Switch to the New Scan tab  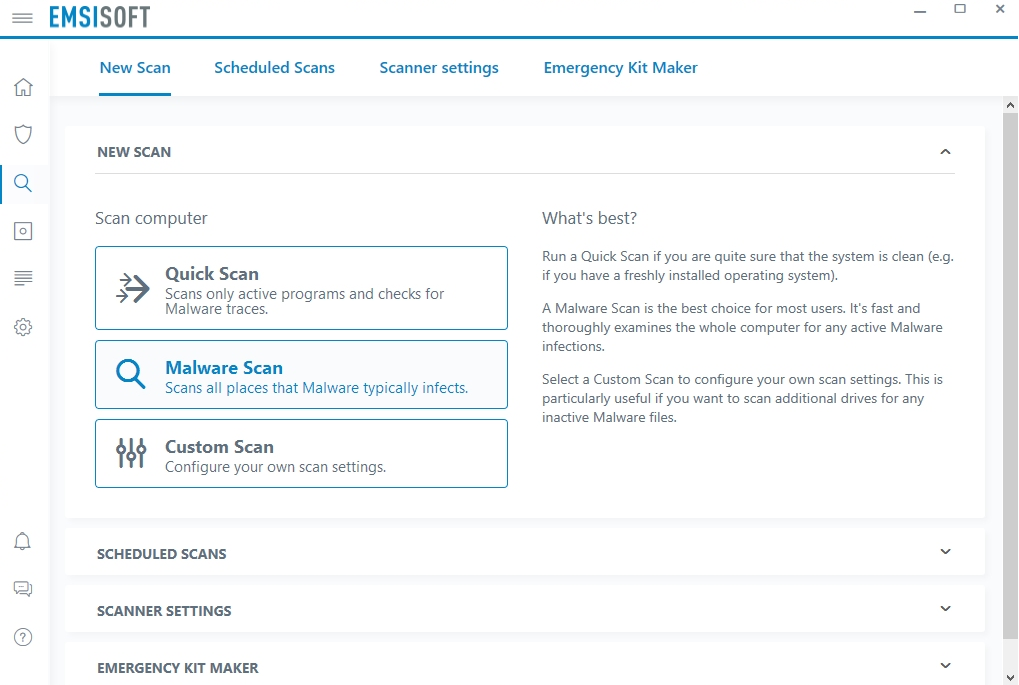click(x=135, y=68)
